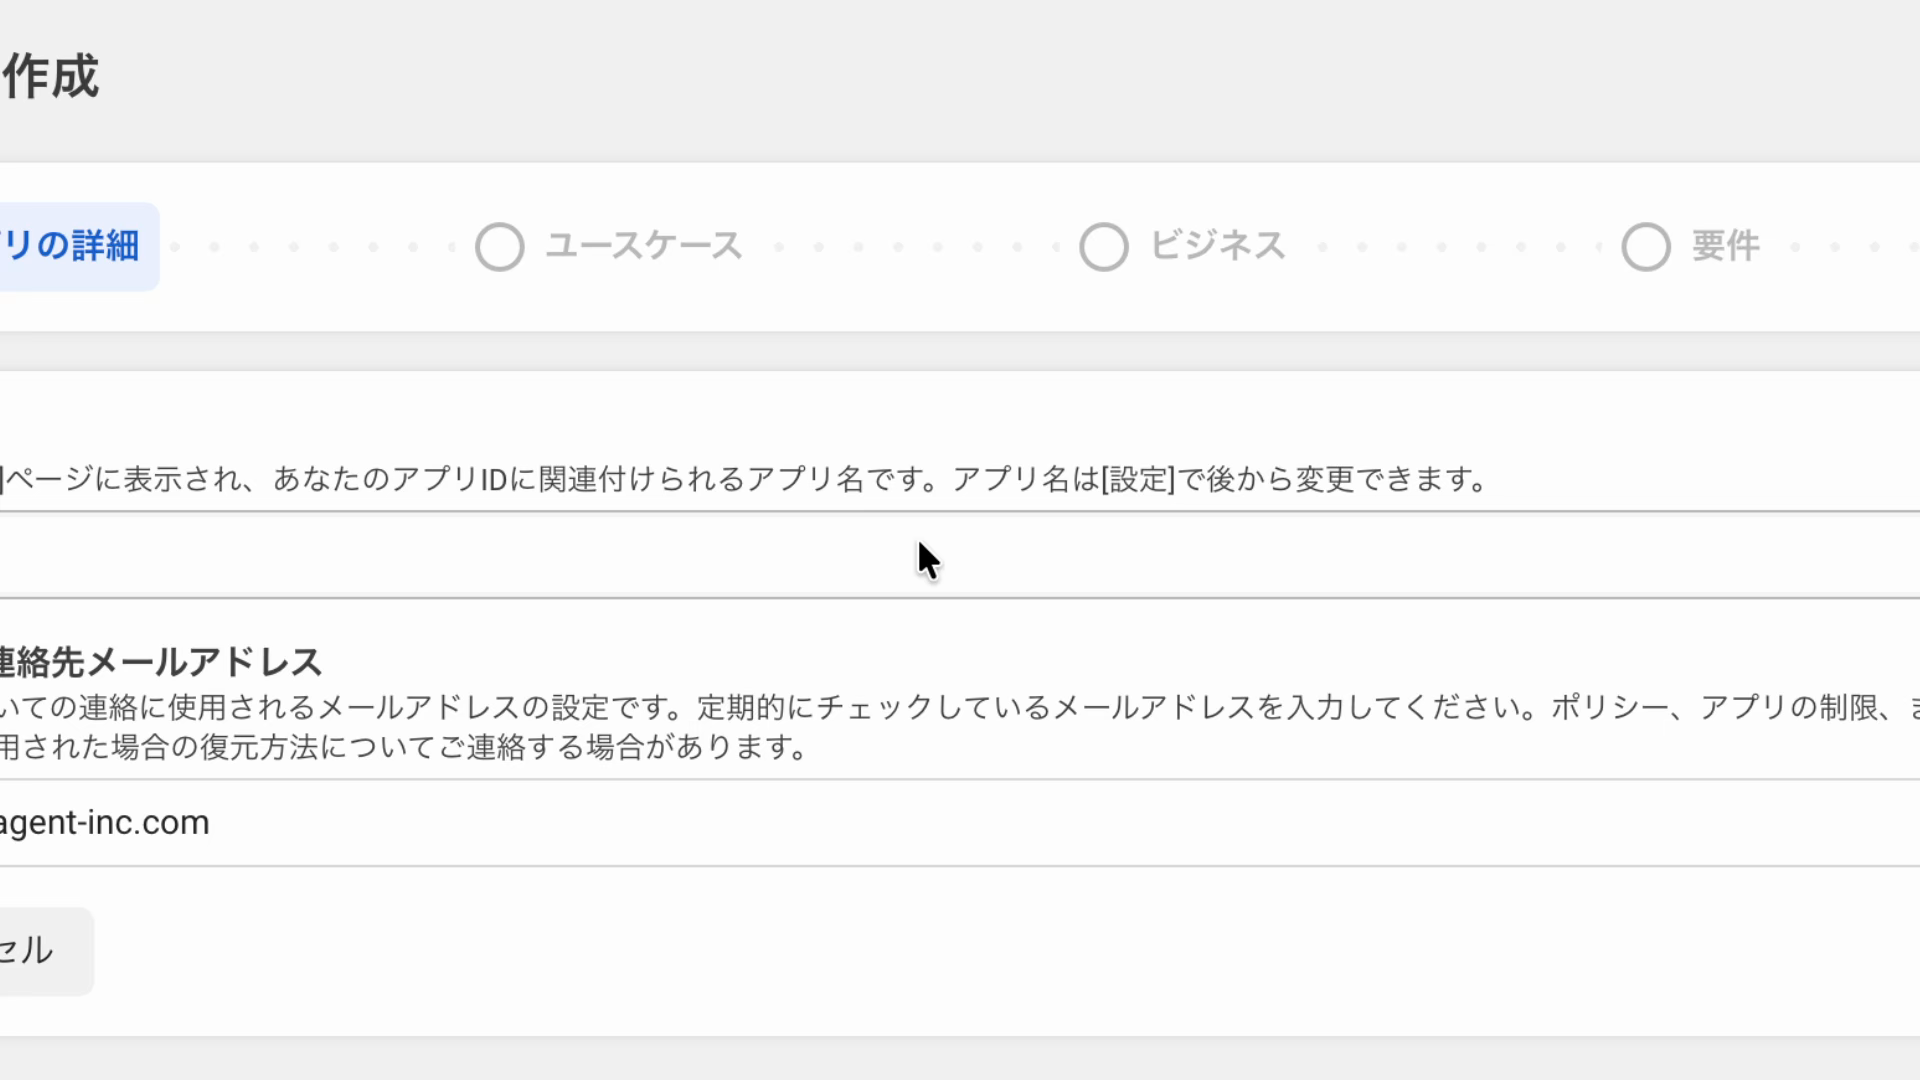Viewport: 1920px width, 1080px height.
Task: Go to the ユースケース step label
Action: 644,246
